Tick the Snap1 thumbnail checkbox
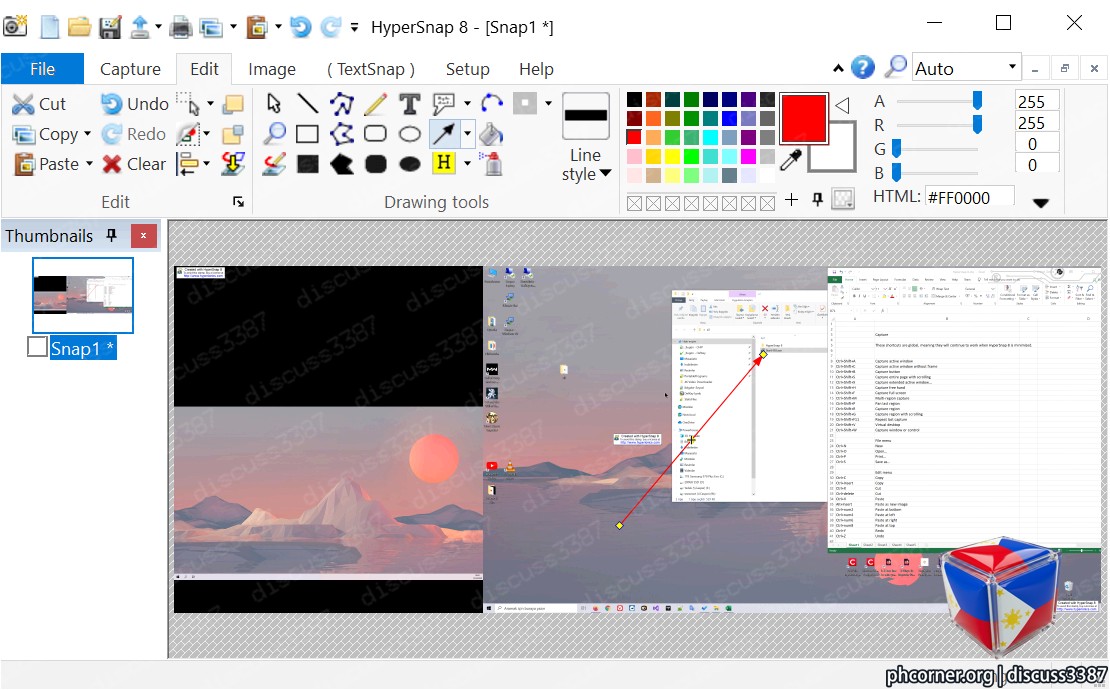Image resolution: width=1110 pixels, height=690 pixels. 37,347
